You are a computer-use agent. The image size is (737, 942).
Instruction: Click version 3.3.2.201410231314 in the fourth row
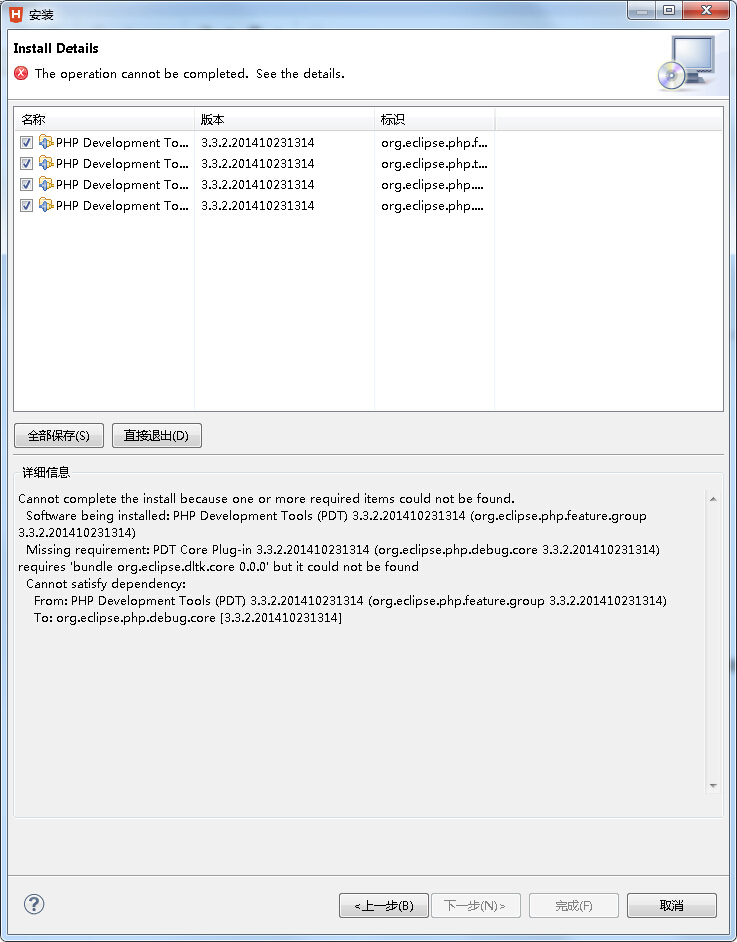tap(258, 205)
